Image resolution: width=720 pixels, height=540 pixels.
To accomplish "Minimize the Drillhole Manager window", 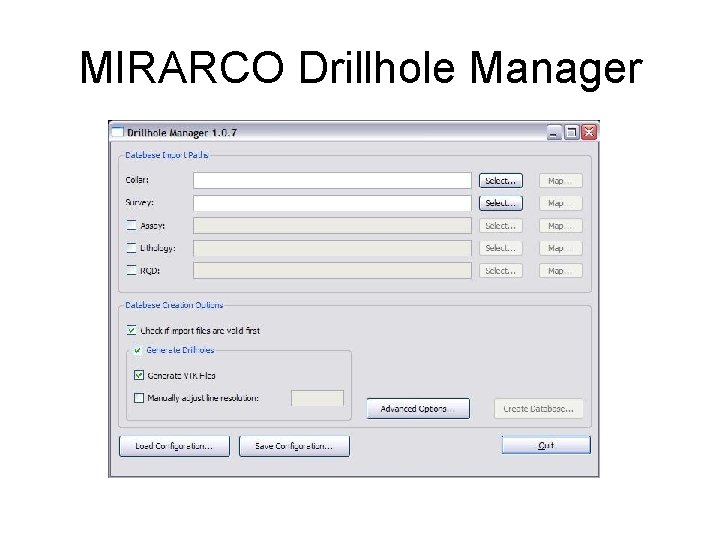I will (x=554, y=133).
